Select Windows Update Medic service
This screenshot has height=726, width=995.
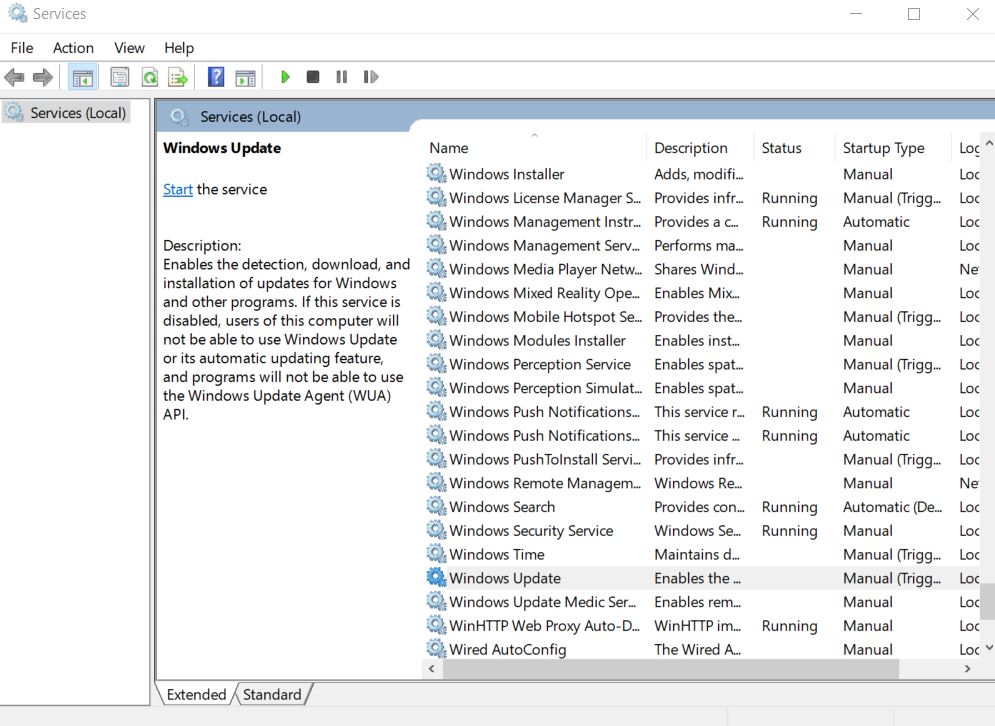click(701, 602)
